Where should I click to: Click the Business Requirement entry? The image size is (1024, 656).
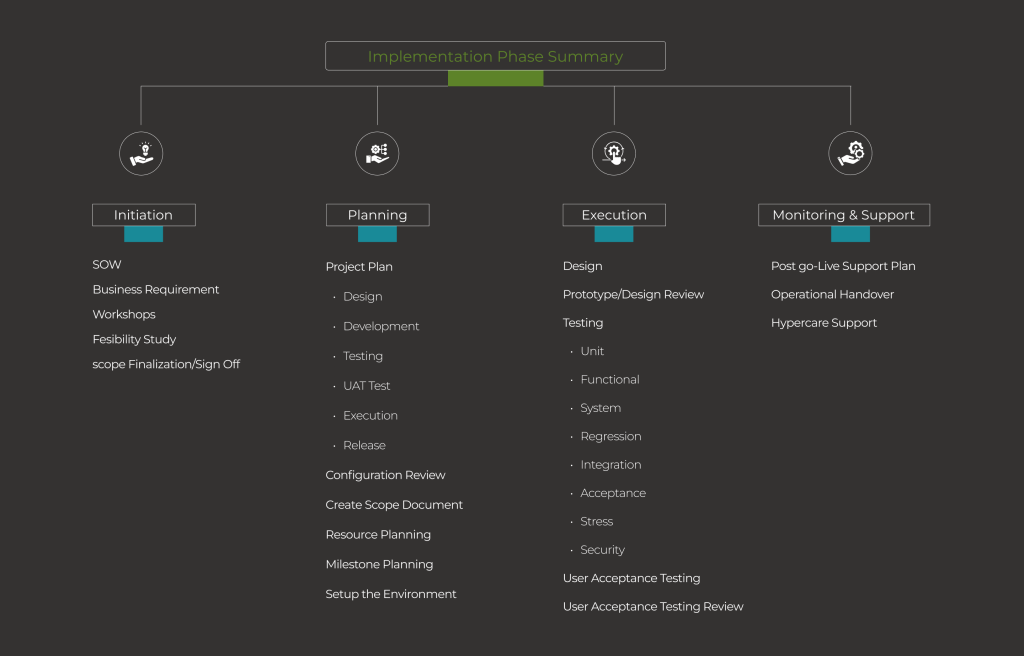155,289
